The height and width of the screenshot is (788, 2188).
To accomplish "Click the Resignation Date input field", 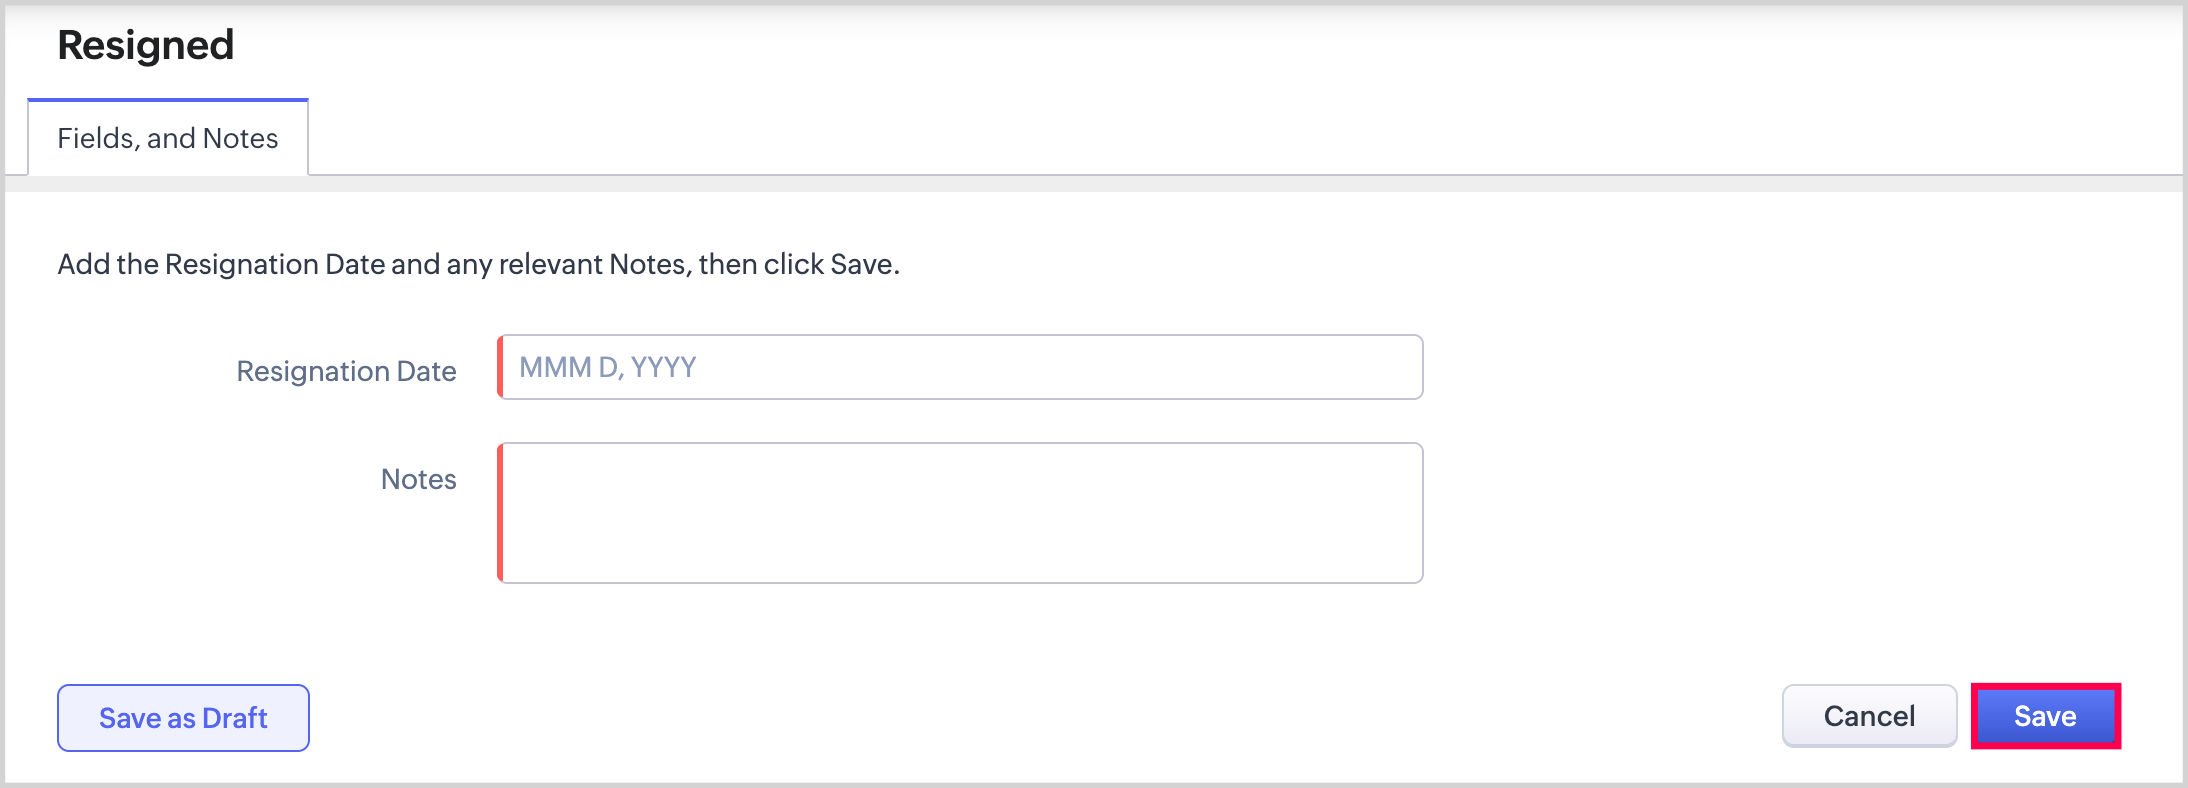I will pos(960,367).
